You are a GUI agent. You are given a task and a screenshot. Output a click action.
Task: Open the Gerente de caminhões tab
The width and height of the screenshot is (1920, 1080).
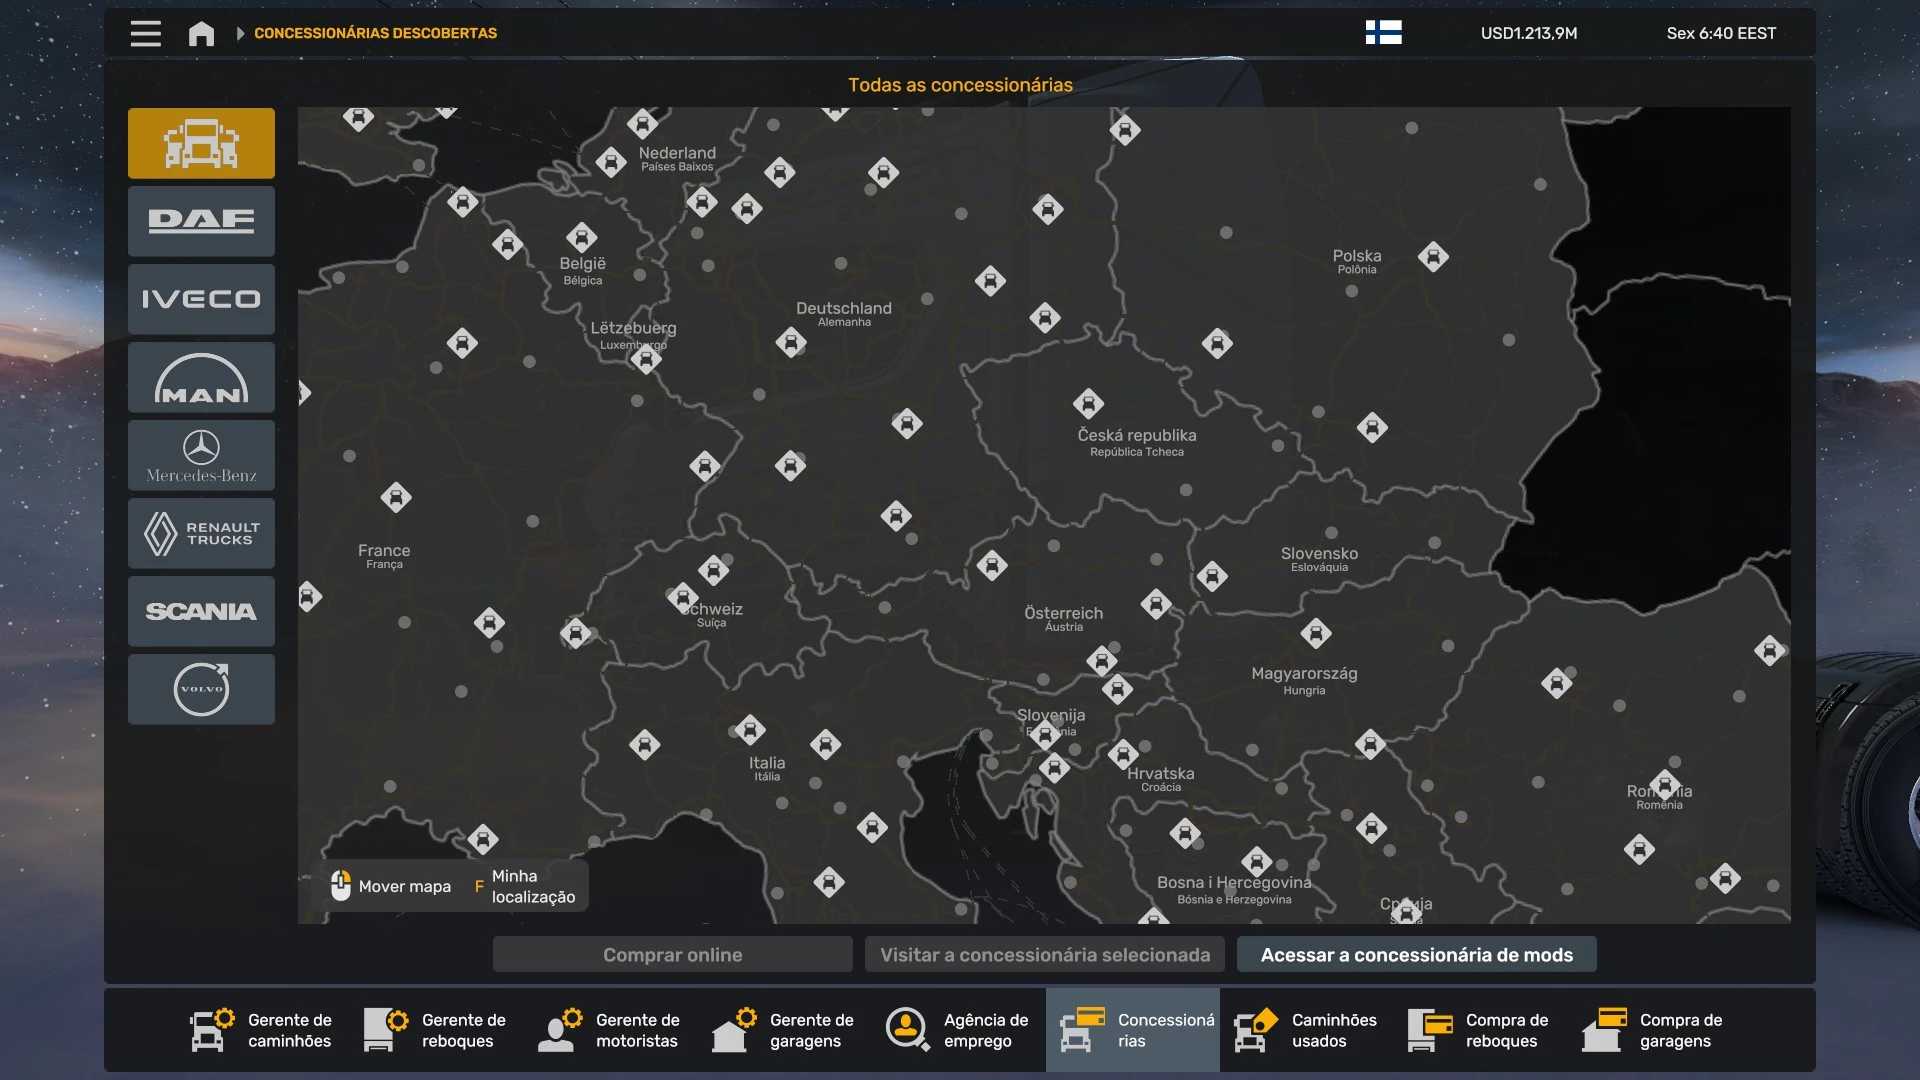[262, 1030]
